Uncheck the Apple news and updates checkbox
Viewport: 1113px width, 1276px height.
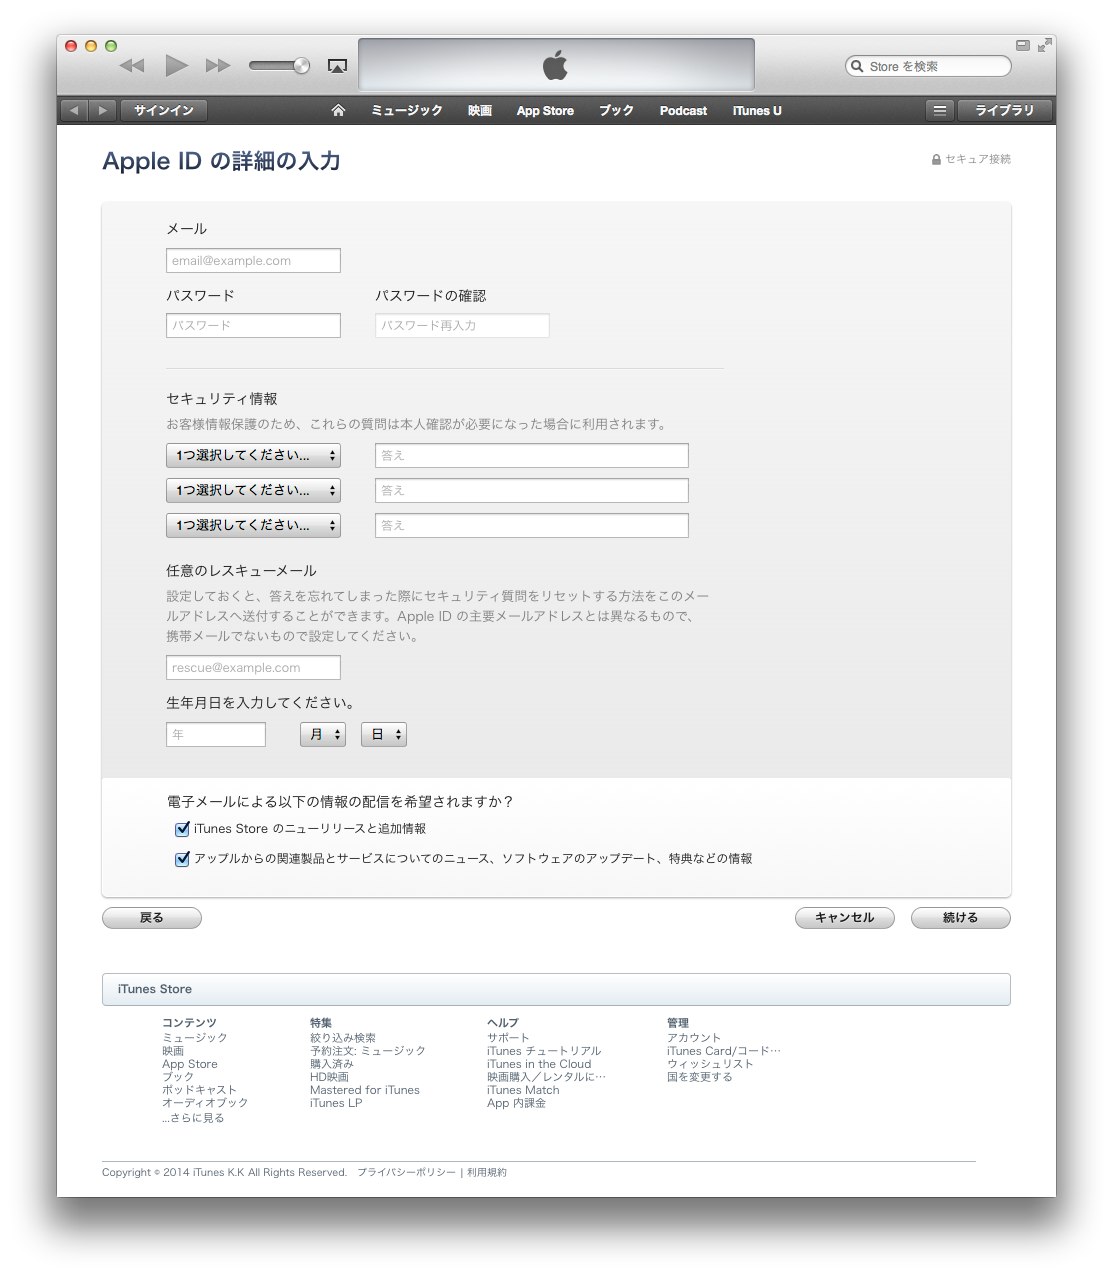182,859
